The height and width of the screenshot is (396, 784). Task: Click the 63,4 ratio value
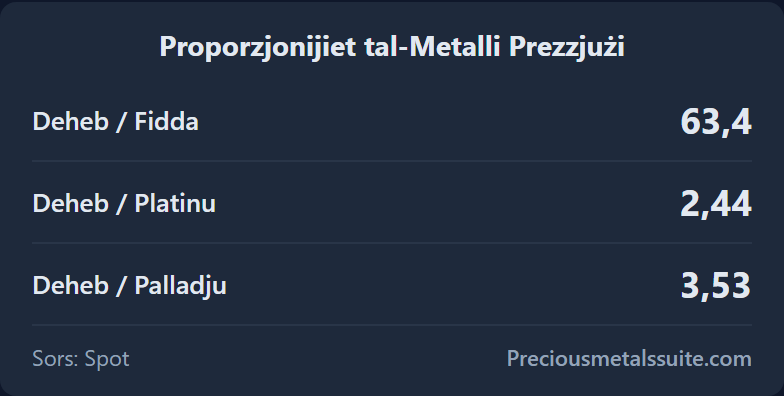(716, 122)
